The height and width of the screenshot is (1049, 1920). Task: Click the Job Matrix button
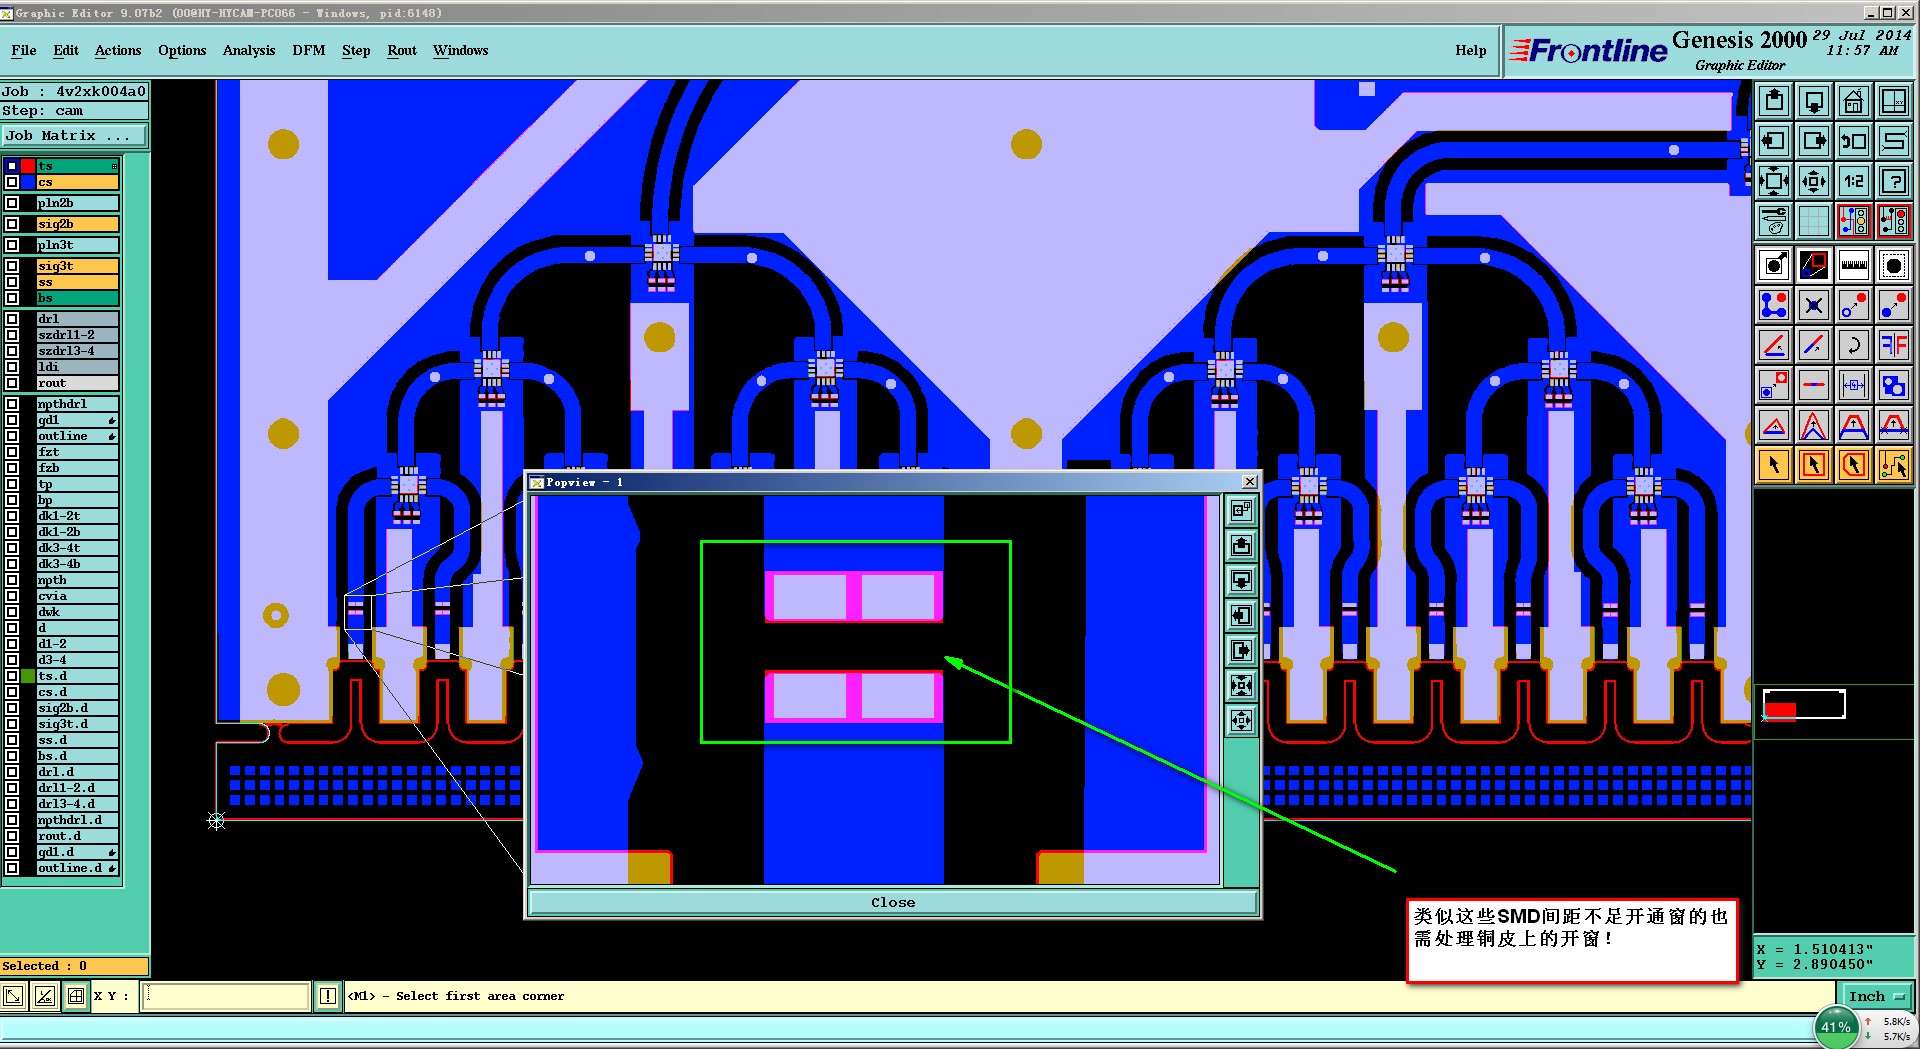[x=74, y=136]
